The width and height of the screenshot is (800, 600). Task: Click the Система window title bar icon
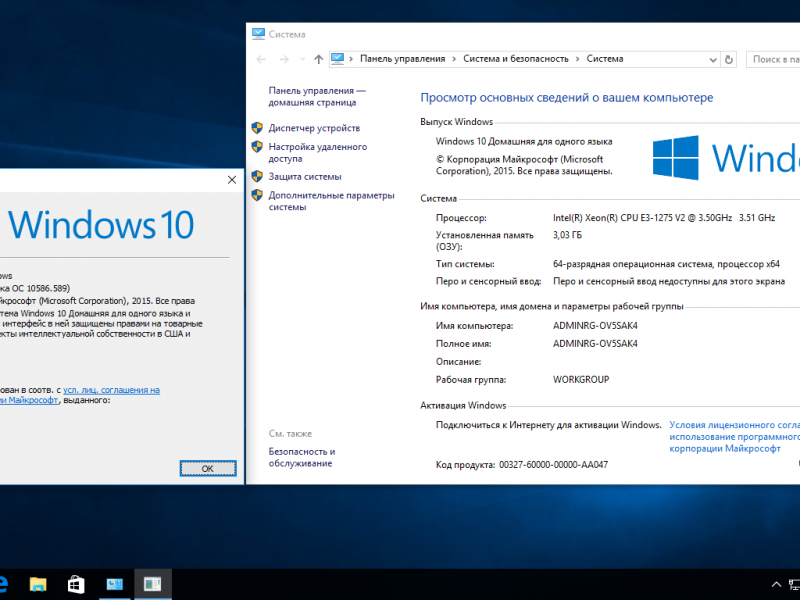pyautogui.click(x=258, y=34)
